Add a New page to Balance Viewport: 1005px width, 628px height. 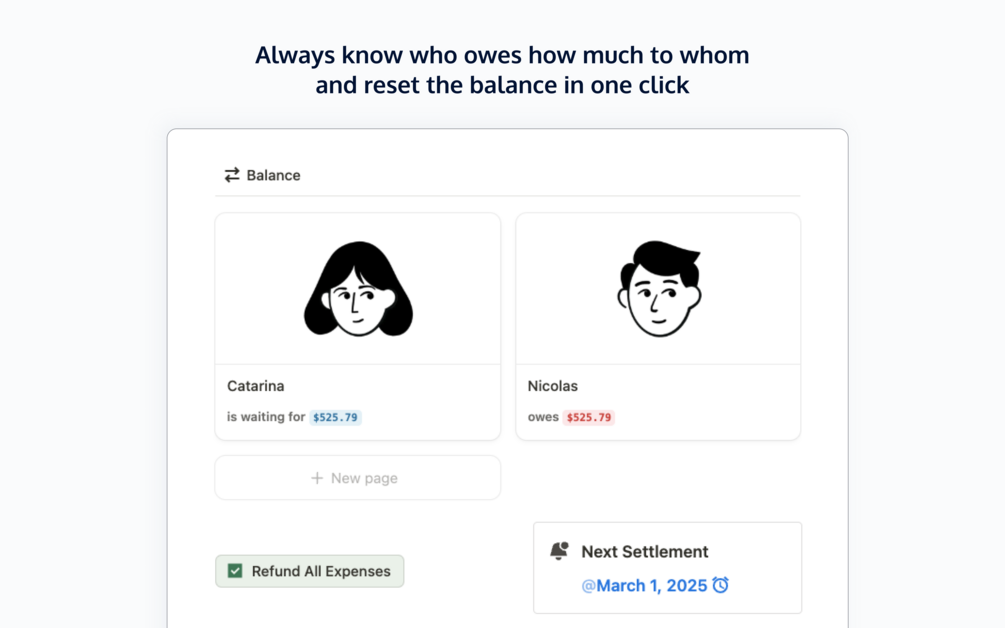[357, 478]
